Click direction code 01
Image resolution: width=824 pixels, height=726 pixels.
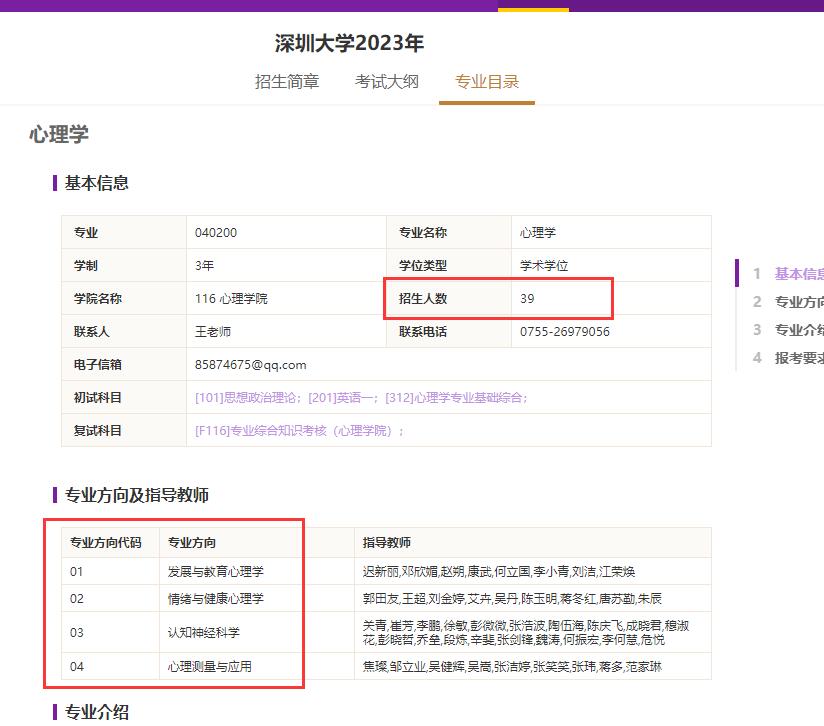(x=77, y=572)
